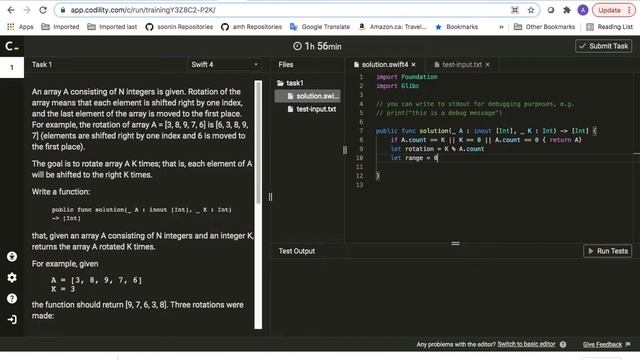Open Other Bookmarks folder
This screenshot has height=360, width=640.
coord(544,27)
